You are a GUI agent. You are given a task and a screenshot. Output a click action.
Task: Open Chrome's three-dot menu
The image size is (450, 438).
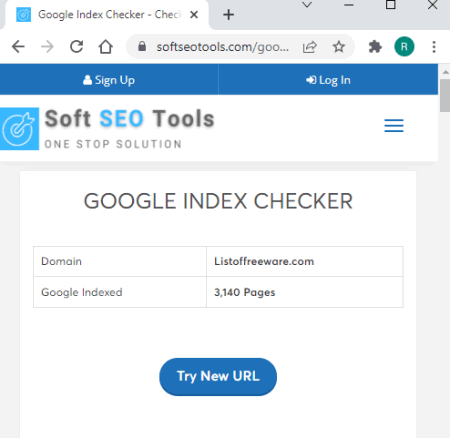pos(434,47)
